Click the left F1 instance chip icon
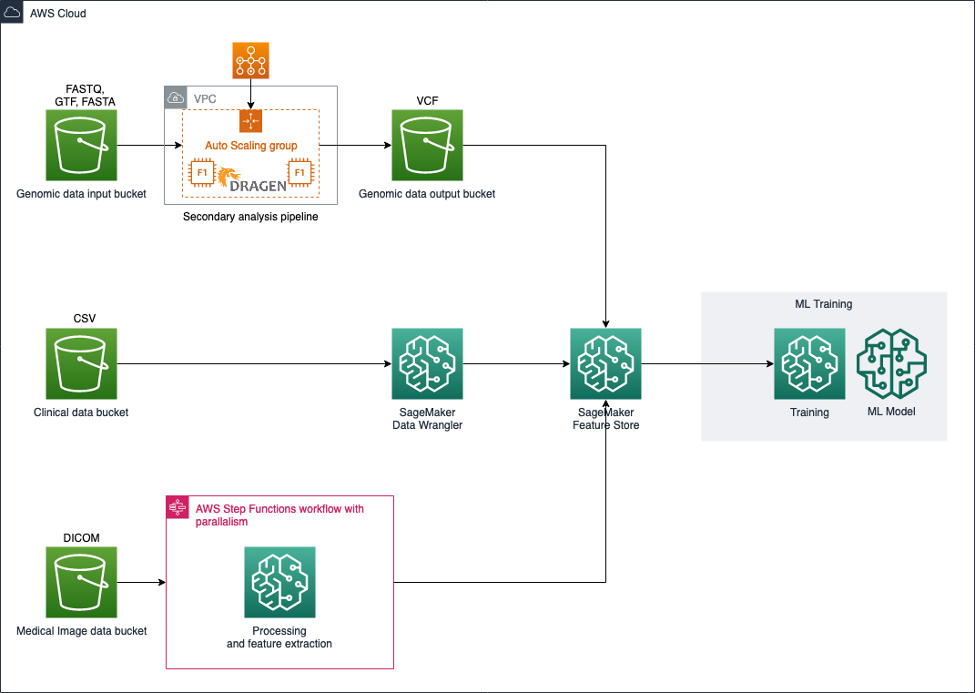Screen dimensions: 977x693 coord(200,171)
